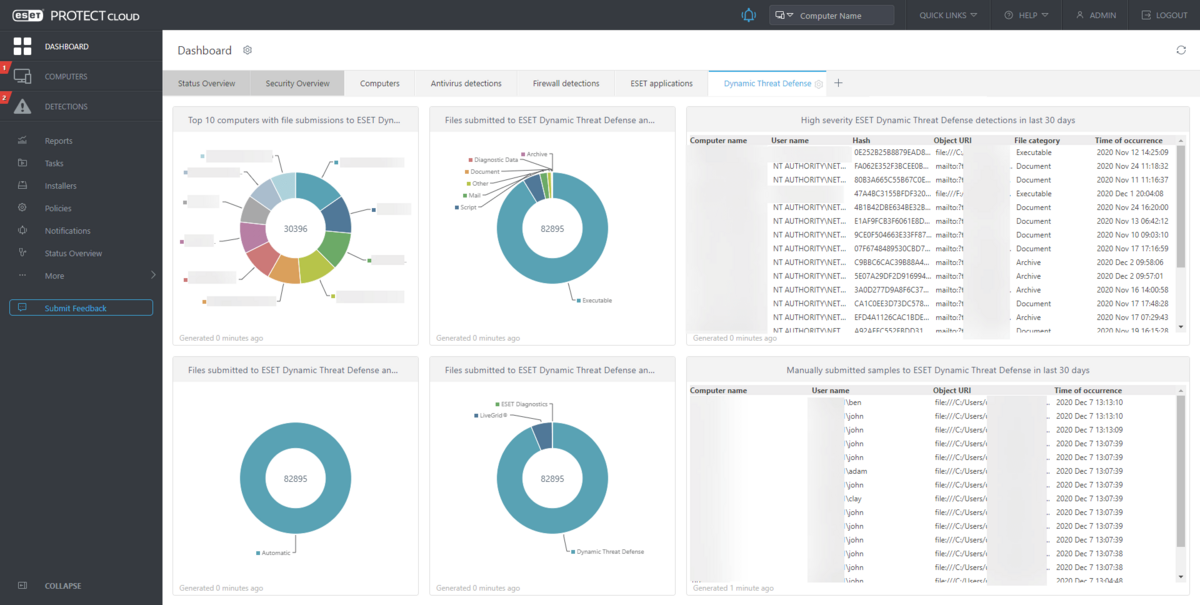This screenshot has width=1200, height=605.
Task: Expand the Quick Links dropdown
Action: tap(948, 15)
